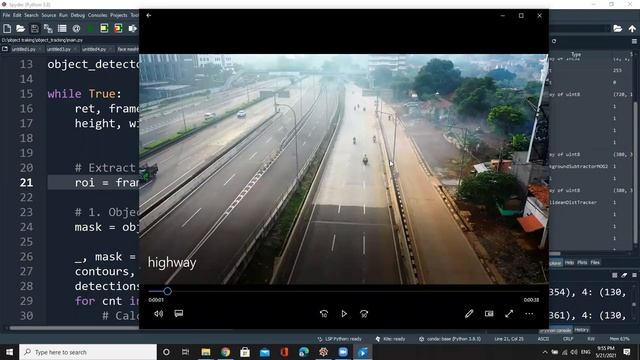Open the Consoles menu in Spyder

pos(98,15)
